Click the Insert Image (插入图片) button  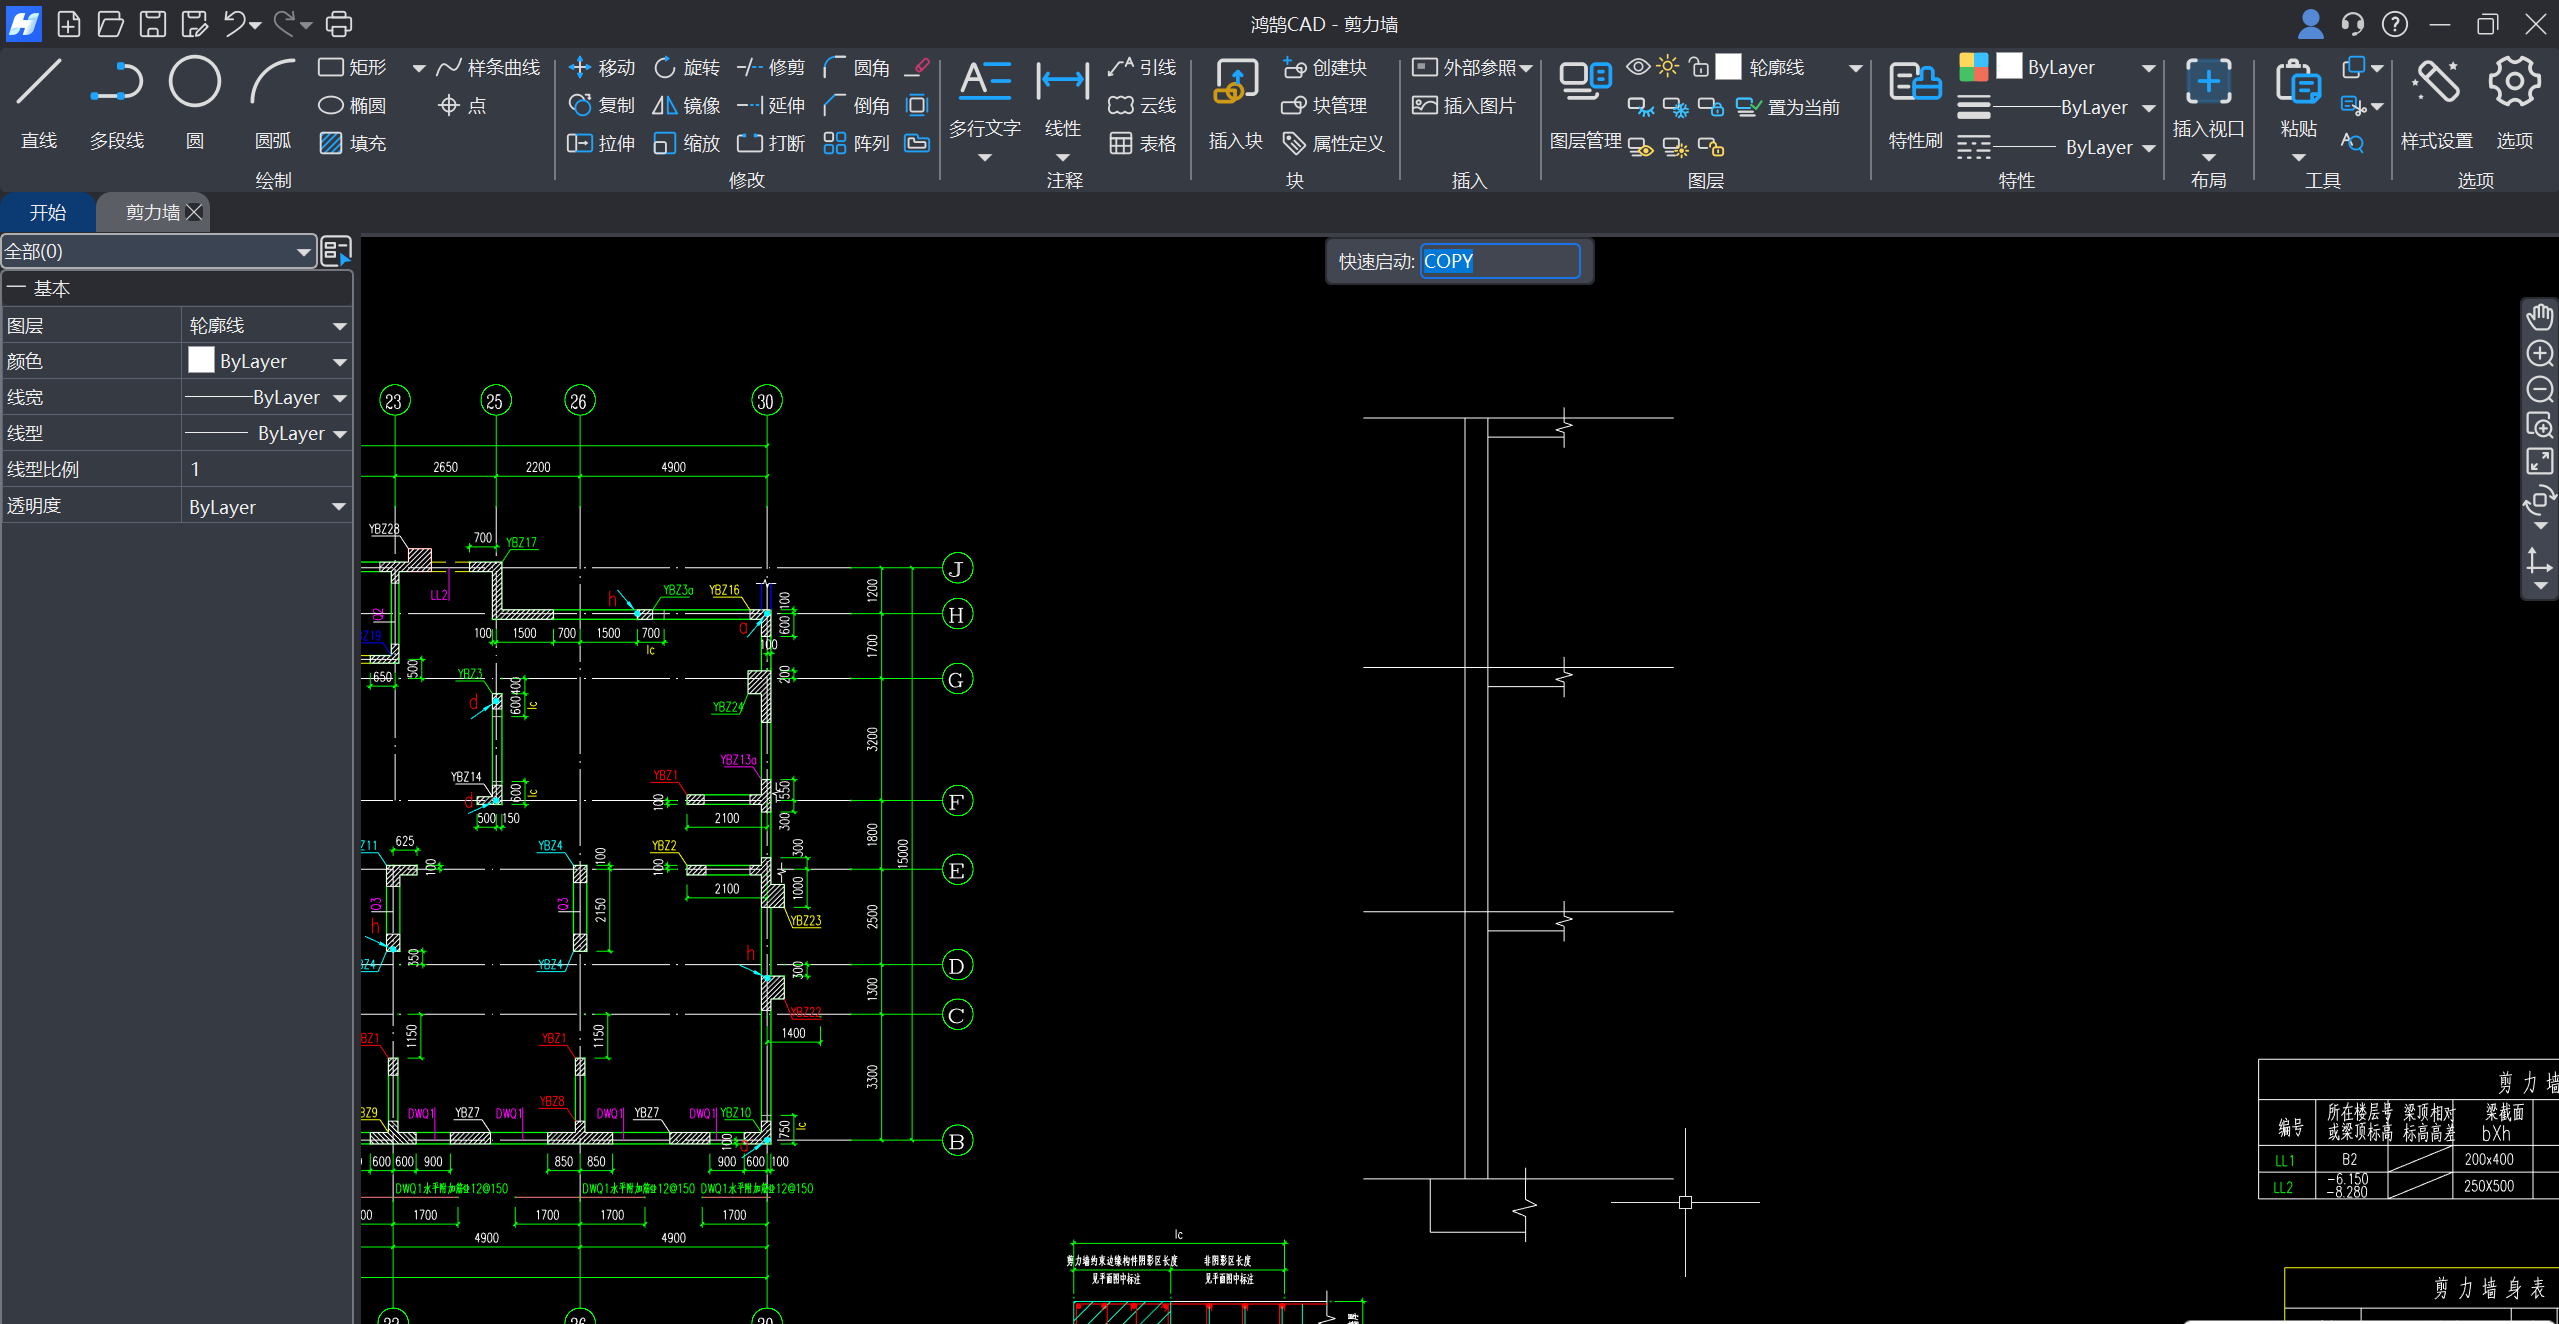pyautogui.click(x=1464, y=105)
